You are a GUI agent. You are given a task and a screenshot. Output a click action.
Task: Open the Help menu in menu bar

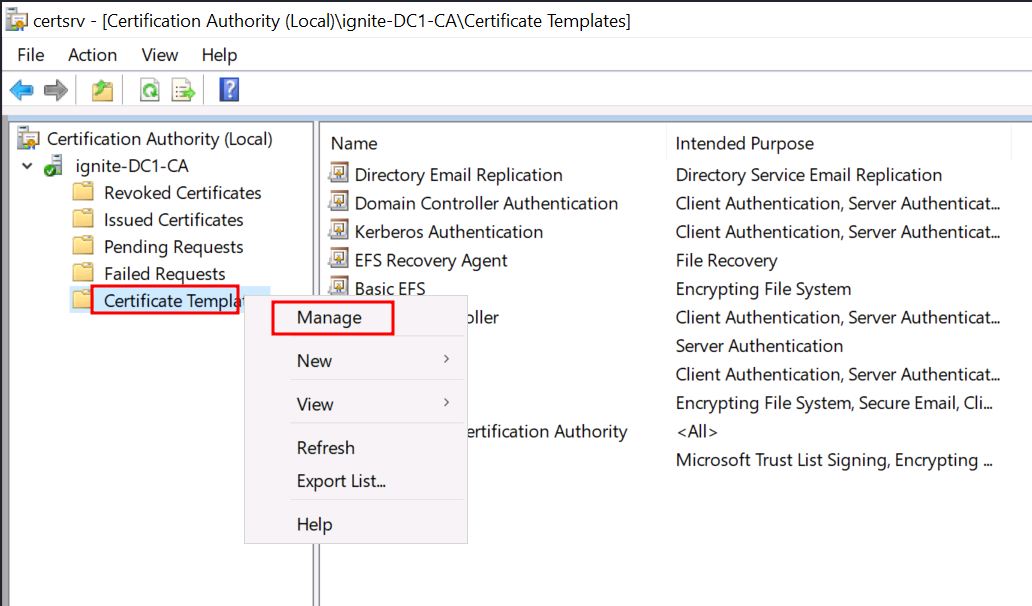(x=219, y=55)
